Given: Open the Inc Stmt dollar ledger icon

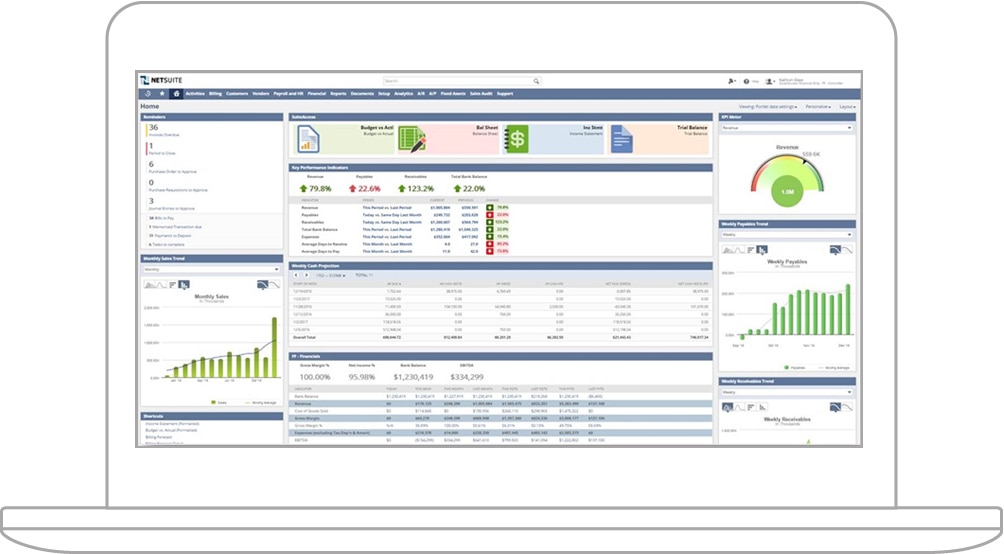Looking at the screenshot, I should point(515,138).
